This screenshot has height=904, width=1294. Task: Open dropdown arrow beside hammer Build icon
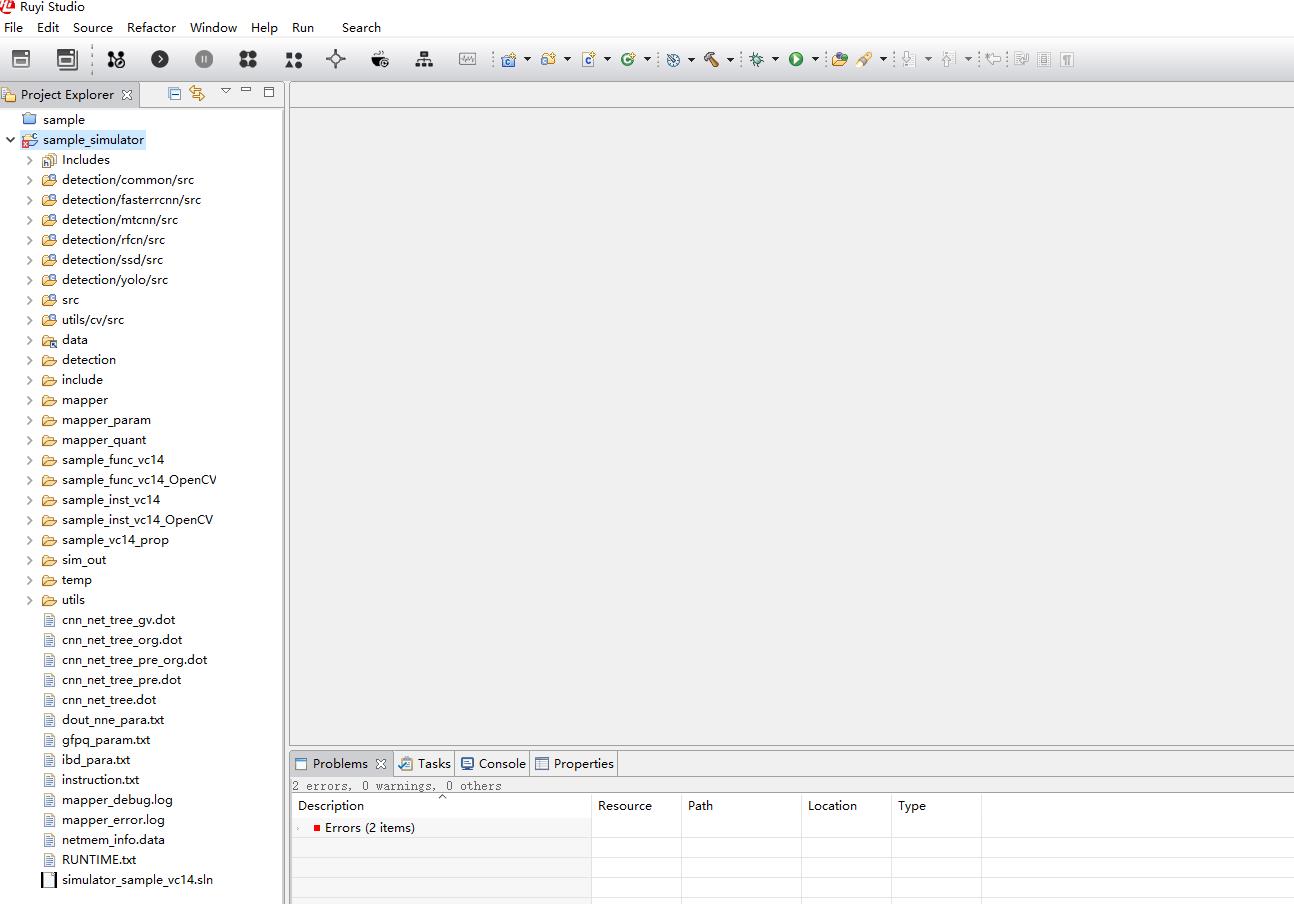point(730,60)
